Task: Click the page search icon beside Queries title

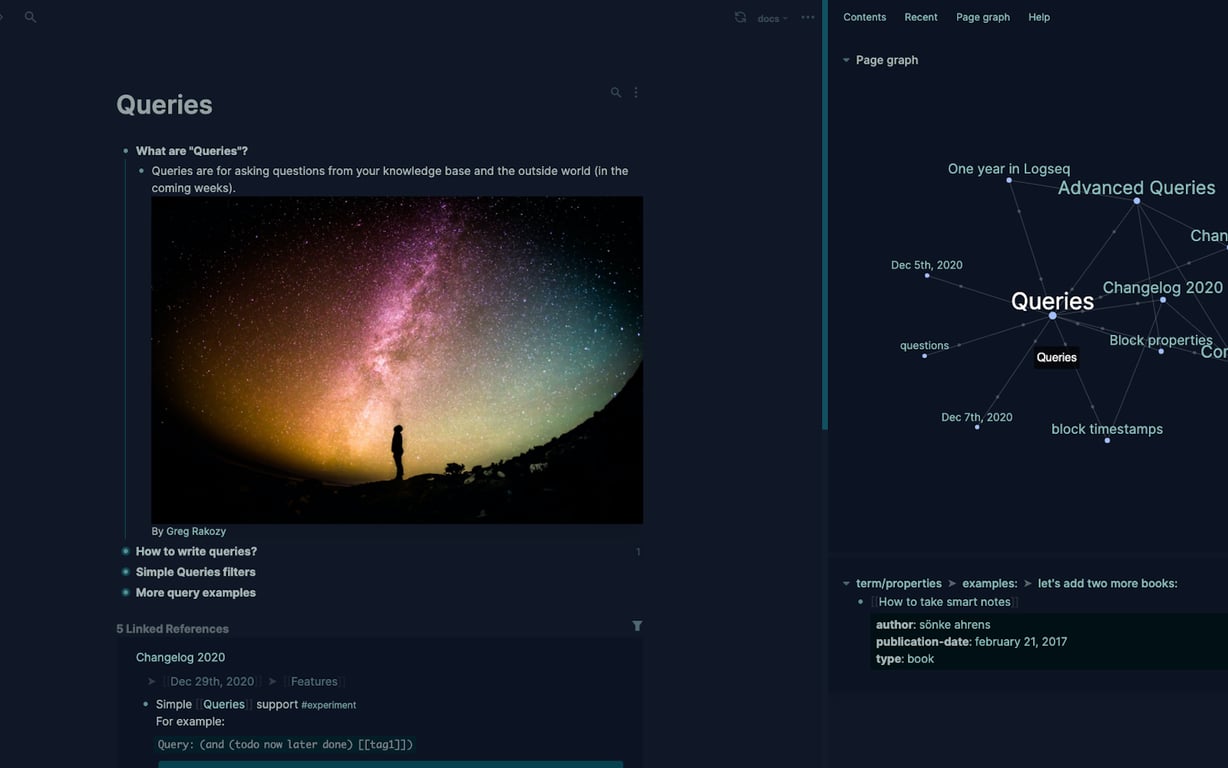Action: (616, 92)
